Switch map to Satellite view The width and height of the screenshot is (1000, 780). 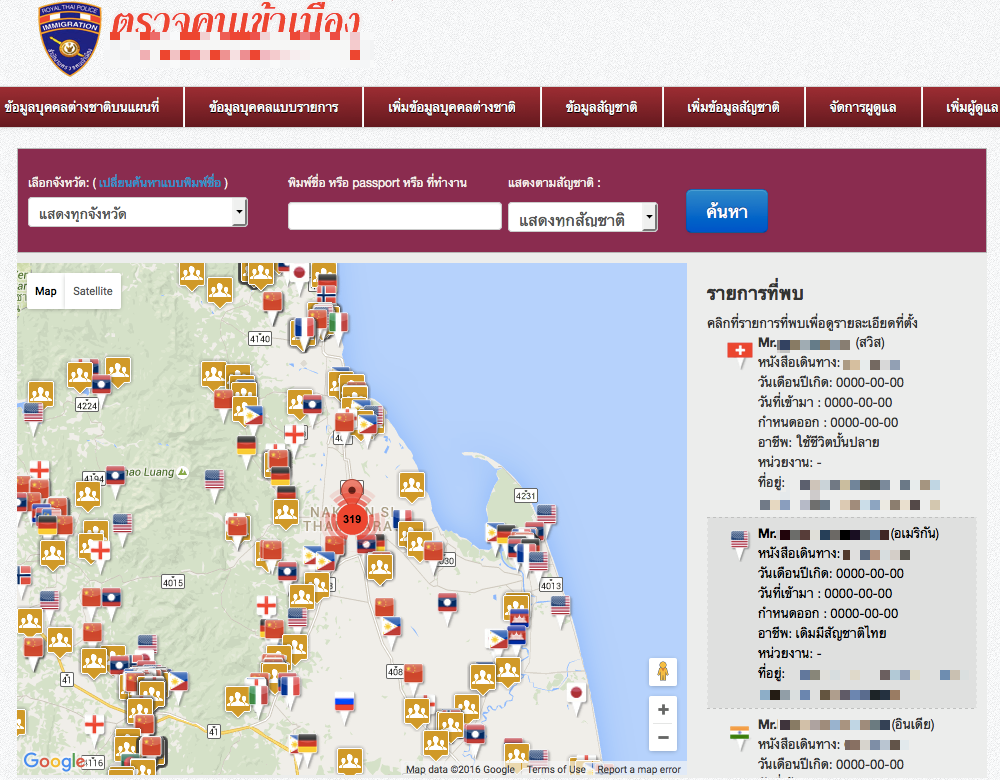click(92, 291)
